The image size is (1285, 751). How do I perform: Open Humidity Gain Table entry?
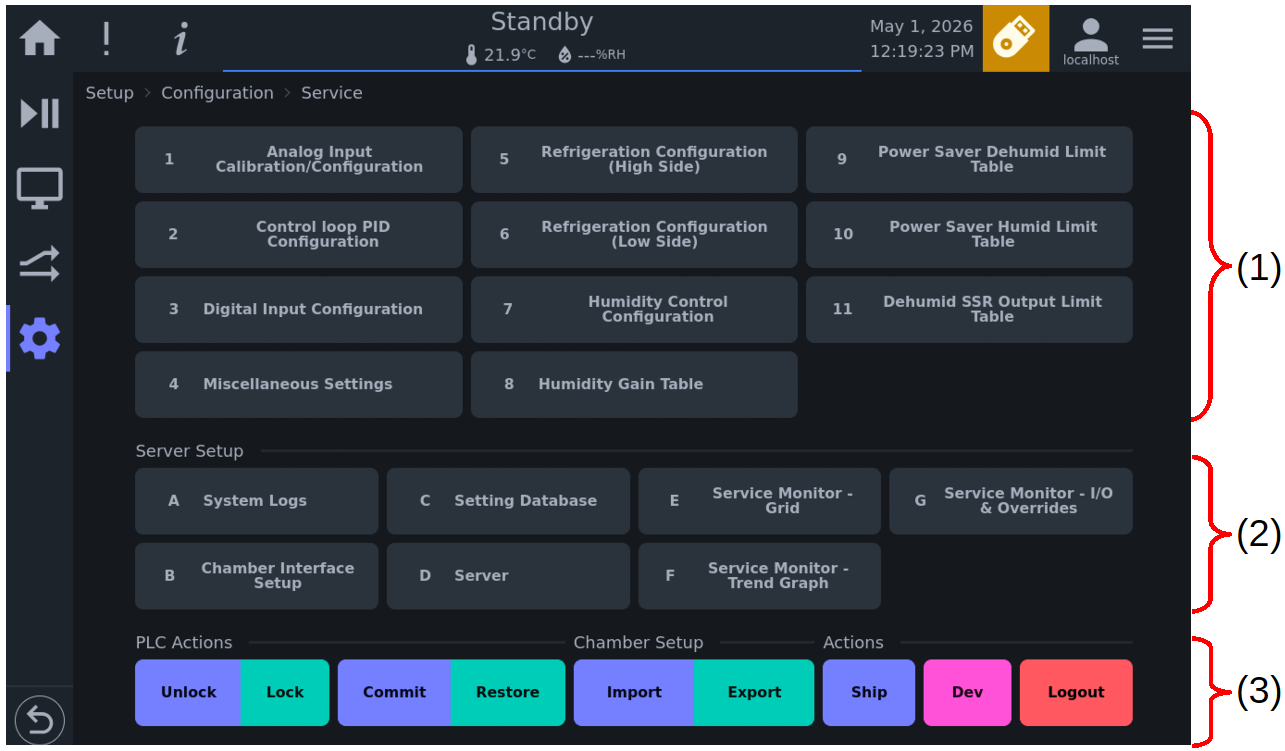[x=634, y=384]
